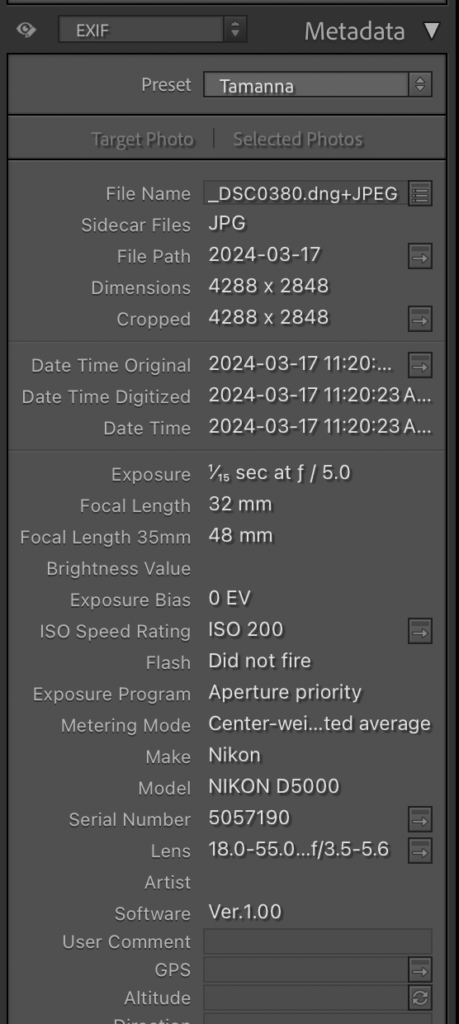Click the Date Time Original arrow icon
This screenshot has width=459, height=1024.
tap(420, 366)
